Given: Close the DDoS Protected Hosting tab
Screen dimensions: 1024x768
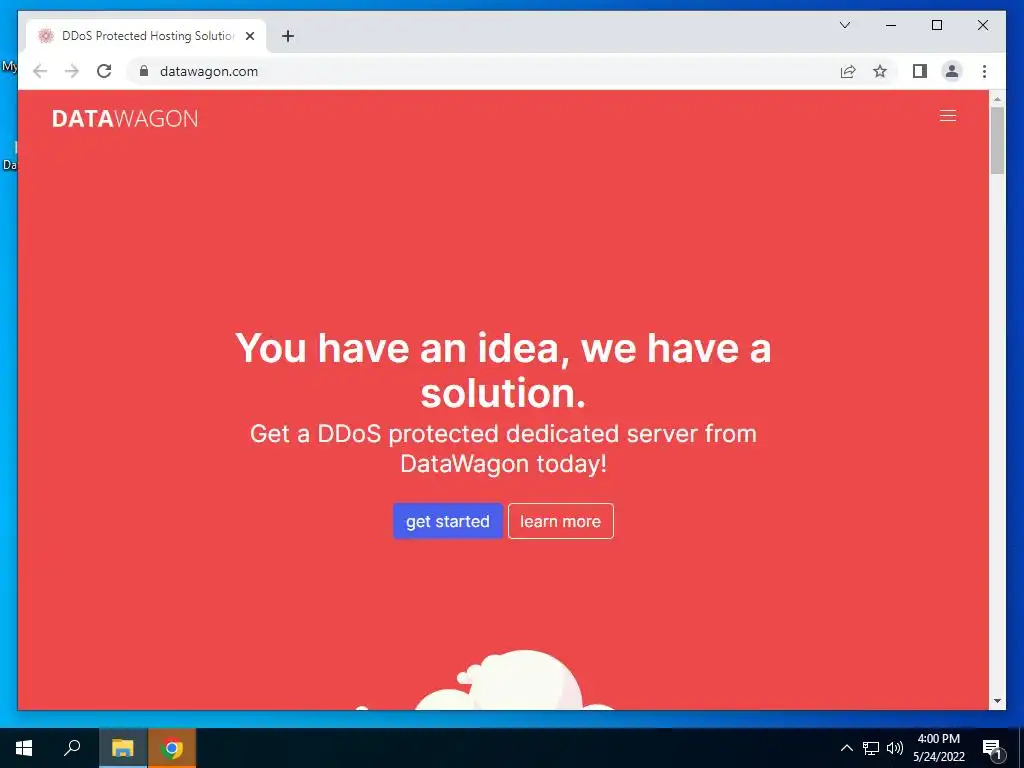Looking at the screenshot, I should coord(249,36).
